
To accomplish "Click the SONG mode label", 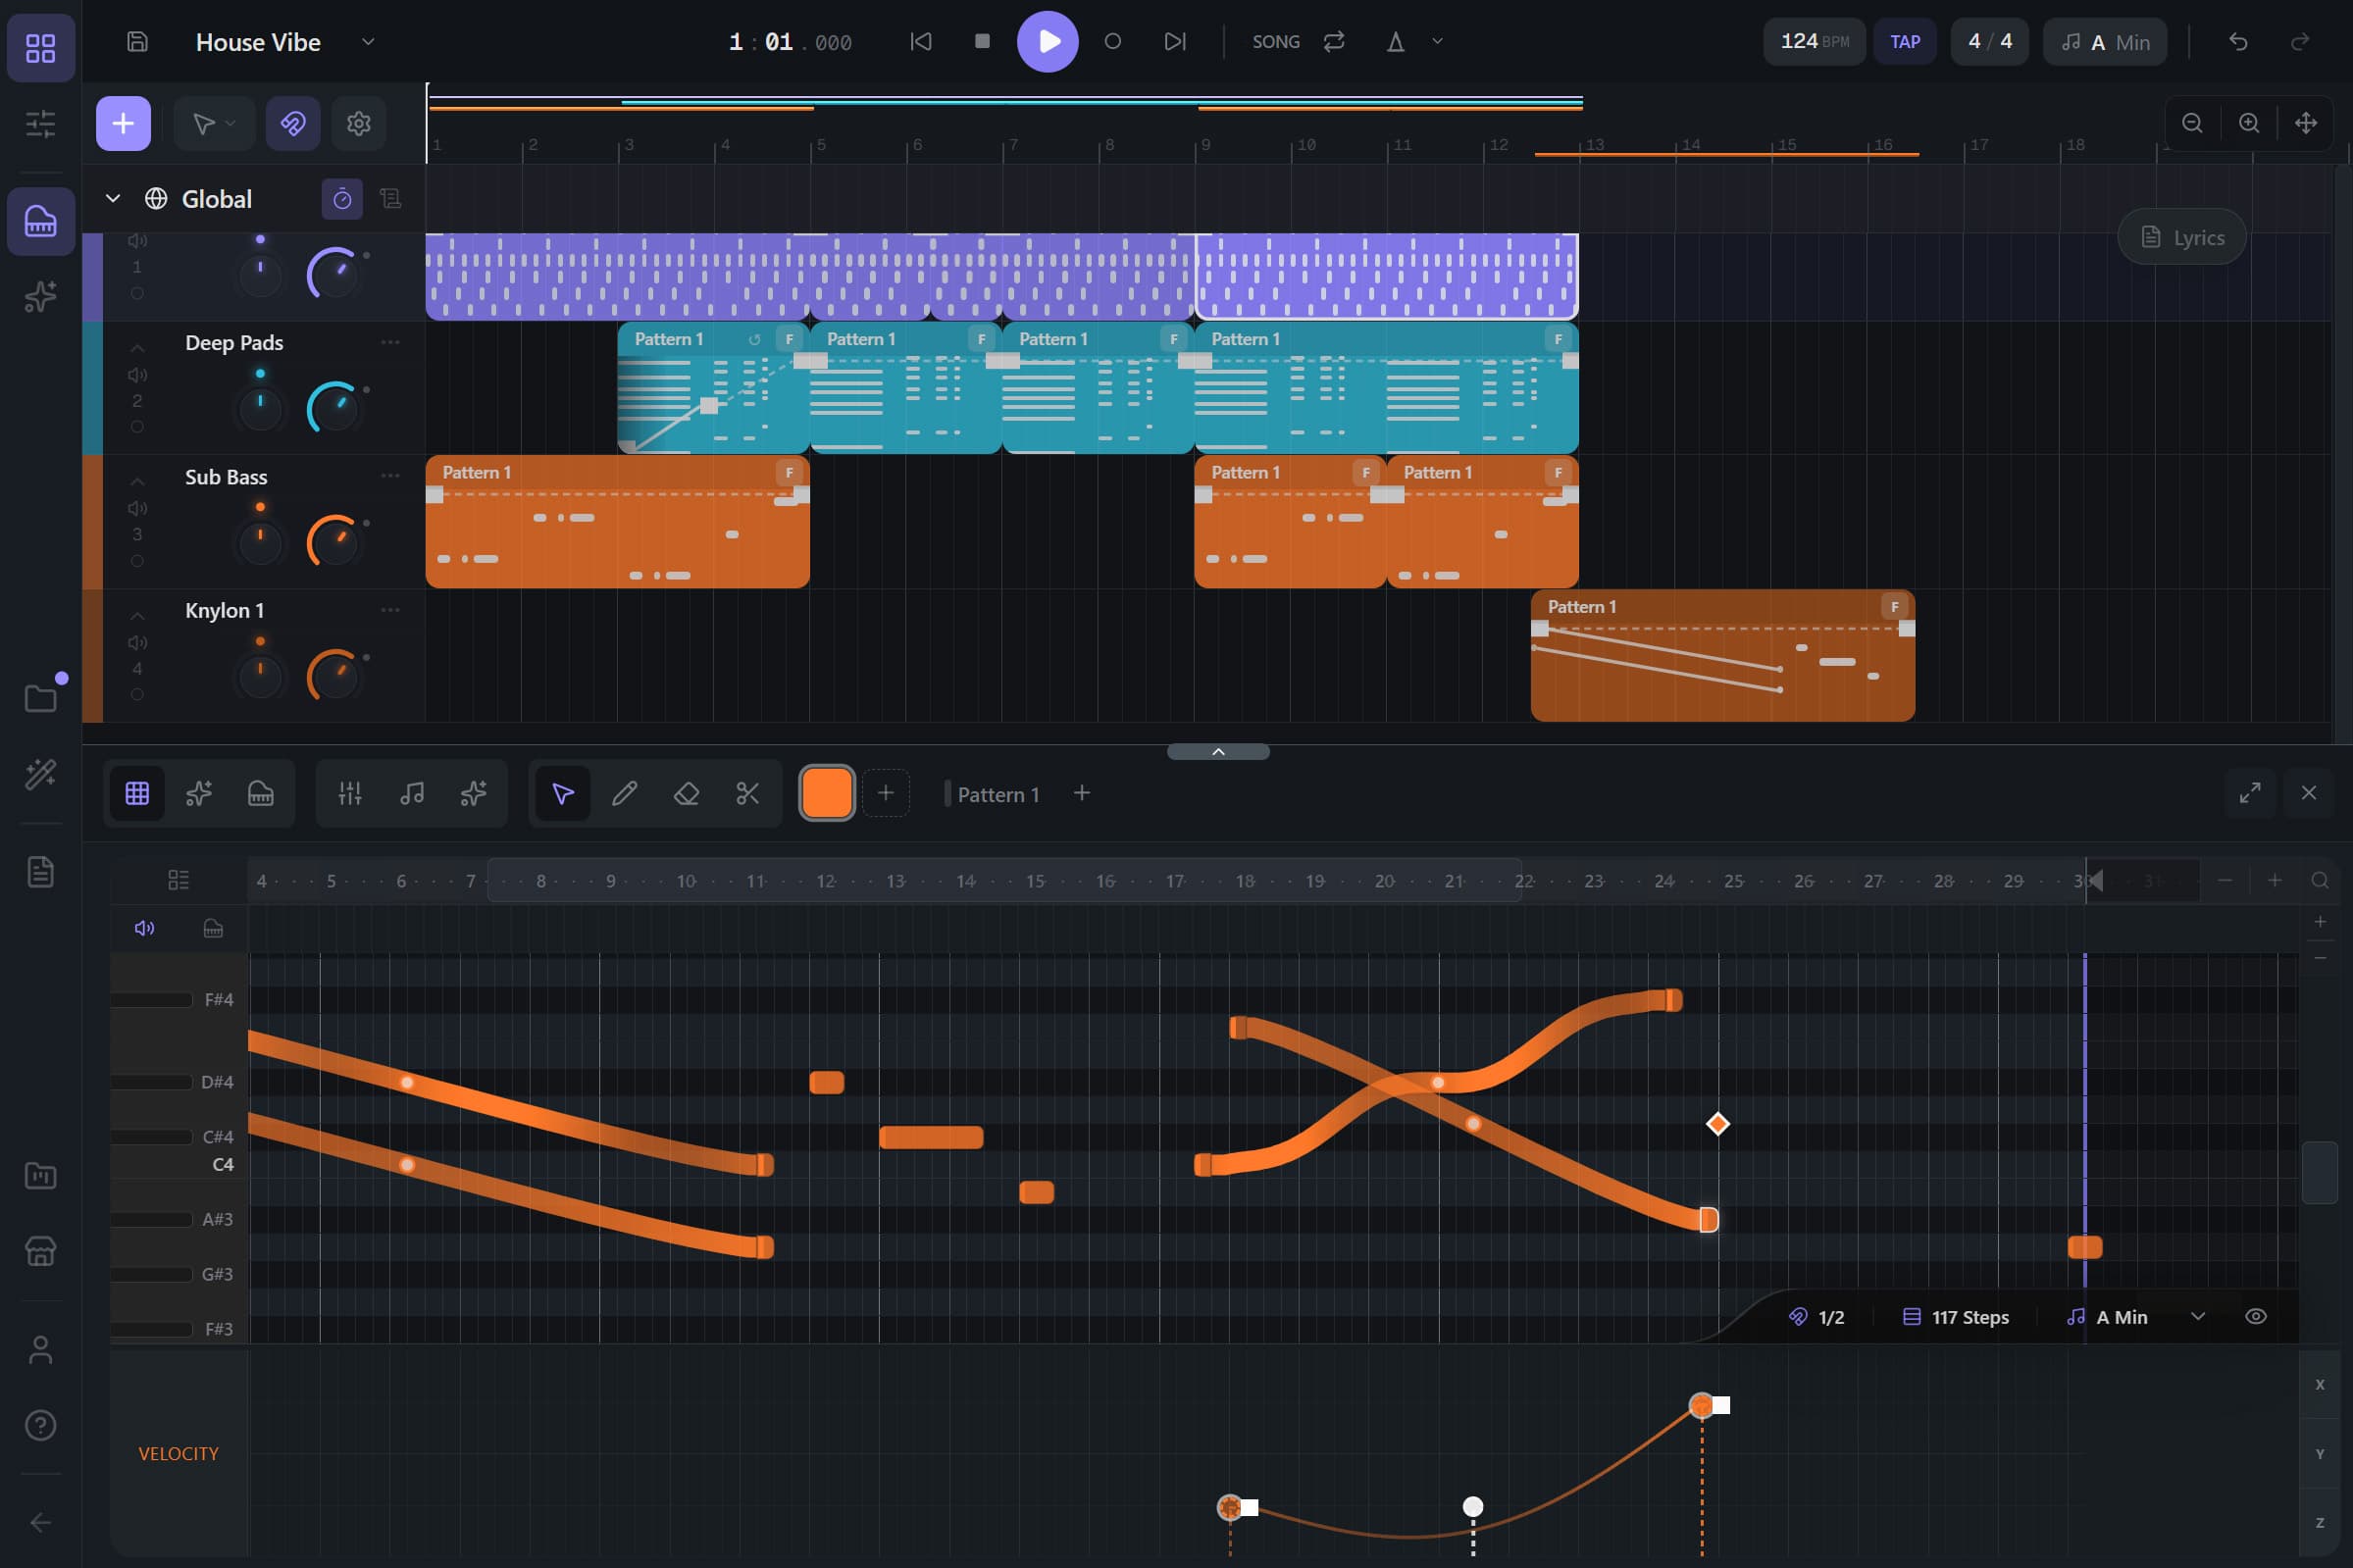I will [1275, 41].
